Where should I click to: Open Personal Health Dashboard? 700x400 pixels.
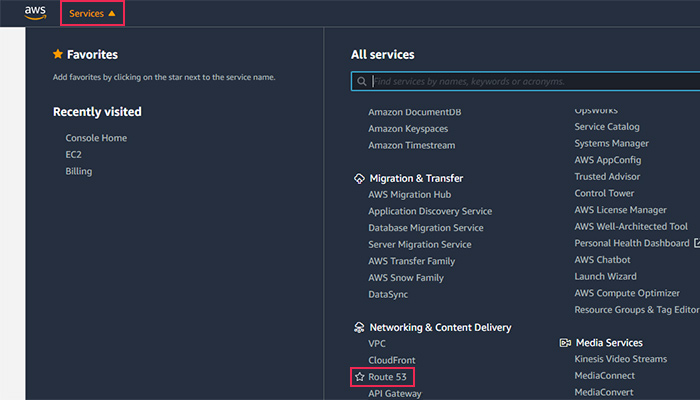(x=632, y=243)
